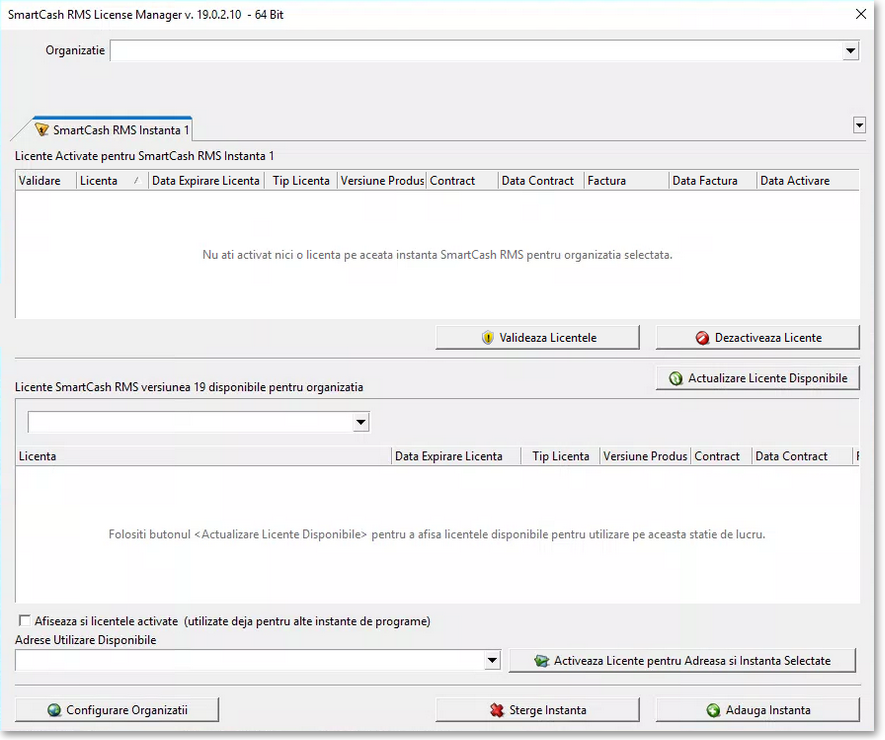The width and height of the screenshot is (885, 740).
Task: Enable Afiseaza si licentele activate checkbox
Action: [x=24, y=620]
